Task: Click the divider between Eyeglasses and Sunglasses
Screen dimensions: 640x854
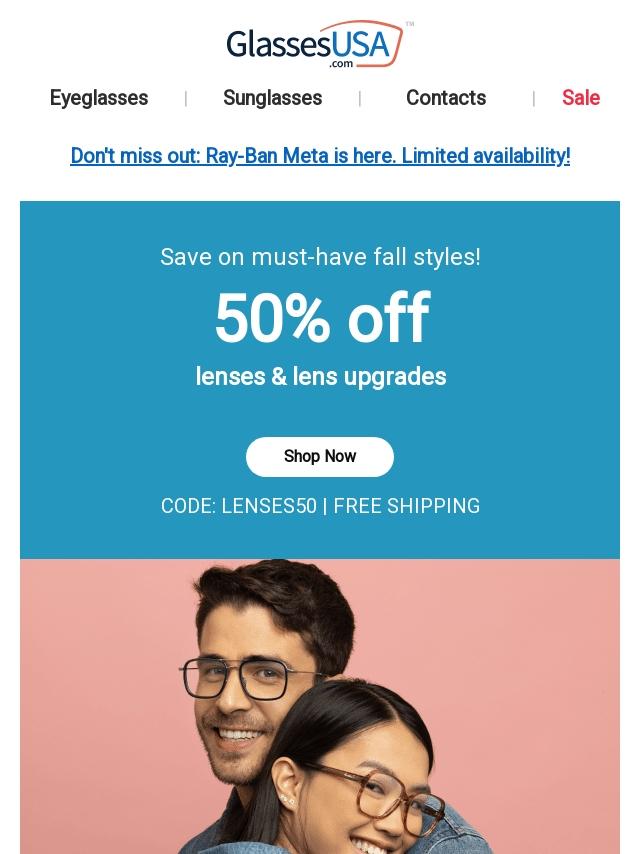Action: (x=186, y=98)
